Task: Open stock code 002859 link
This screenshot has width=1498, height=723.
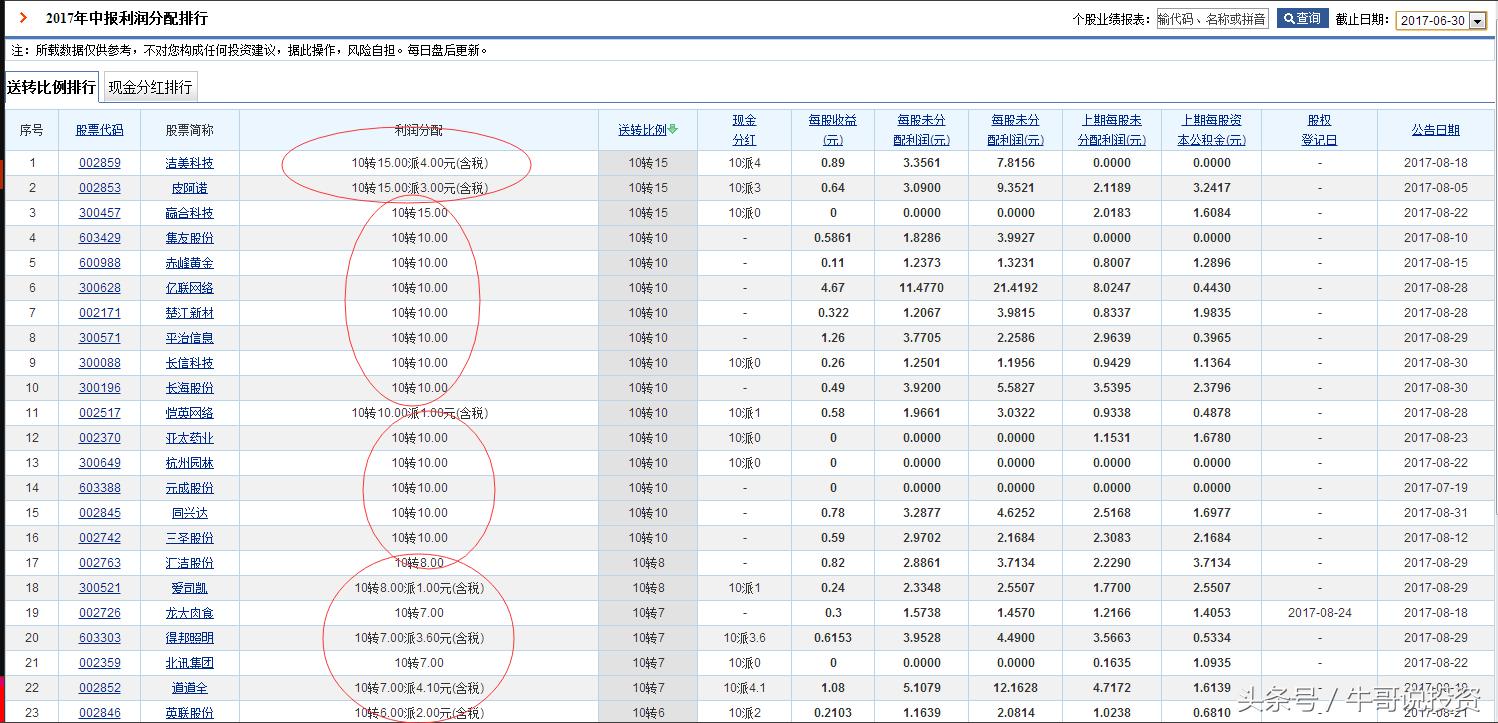Action: 100,163
